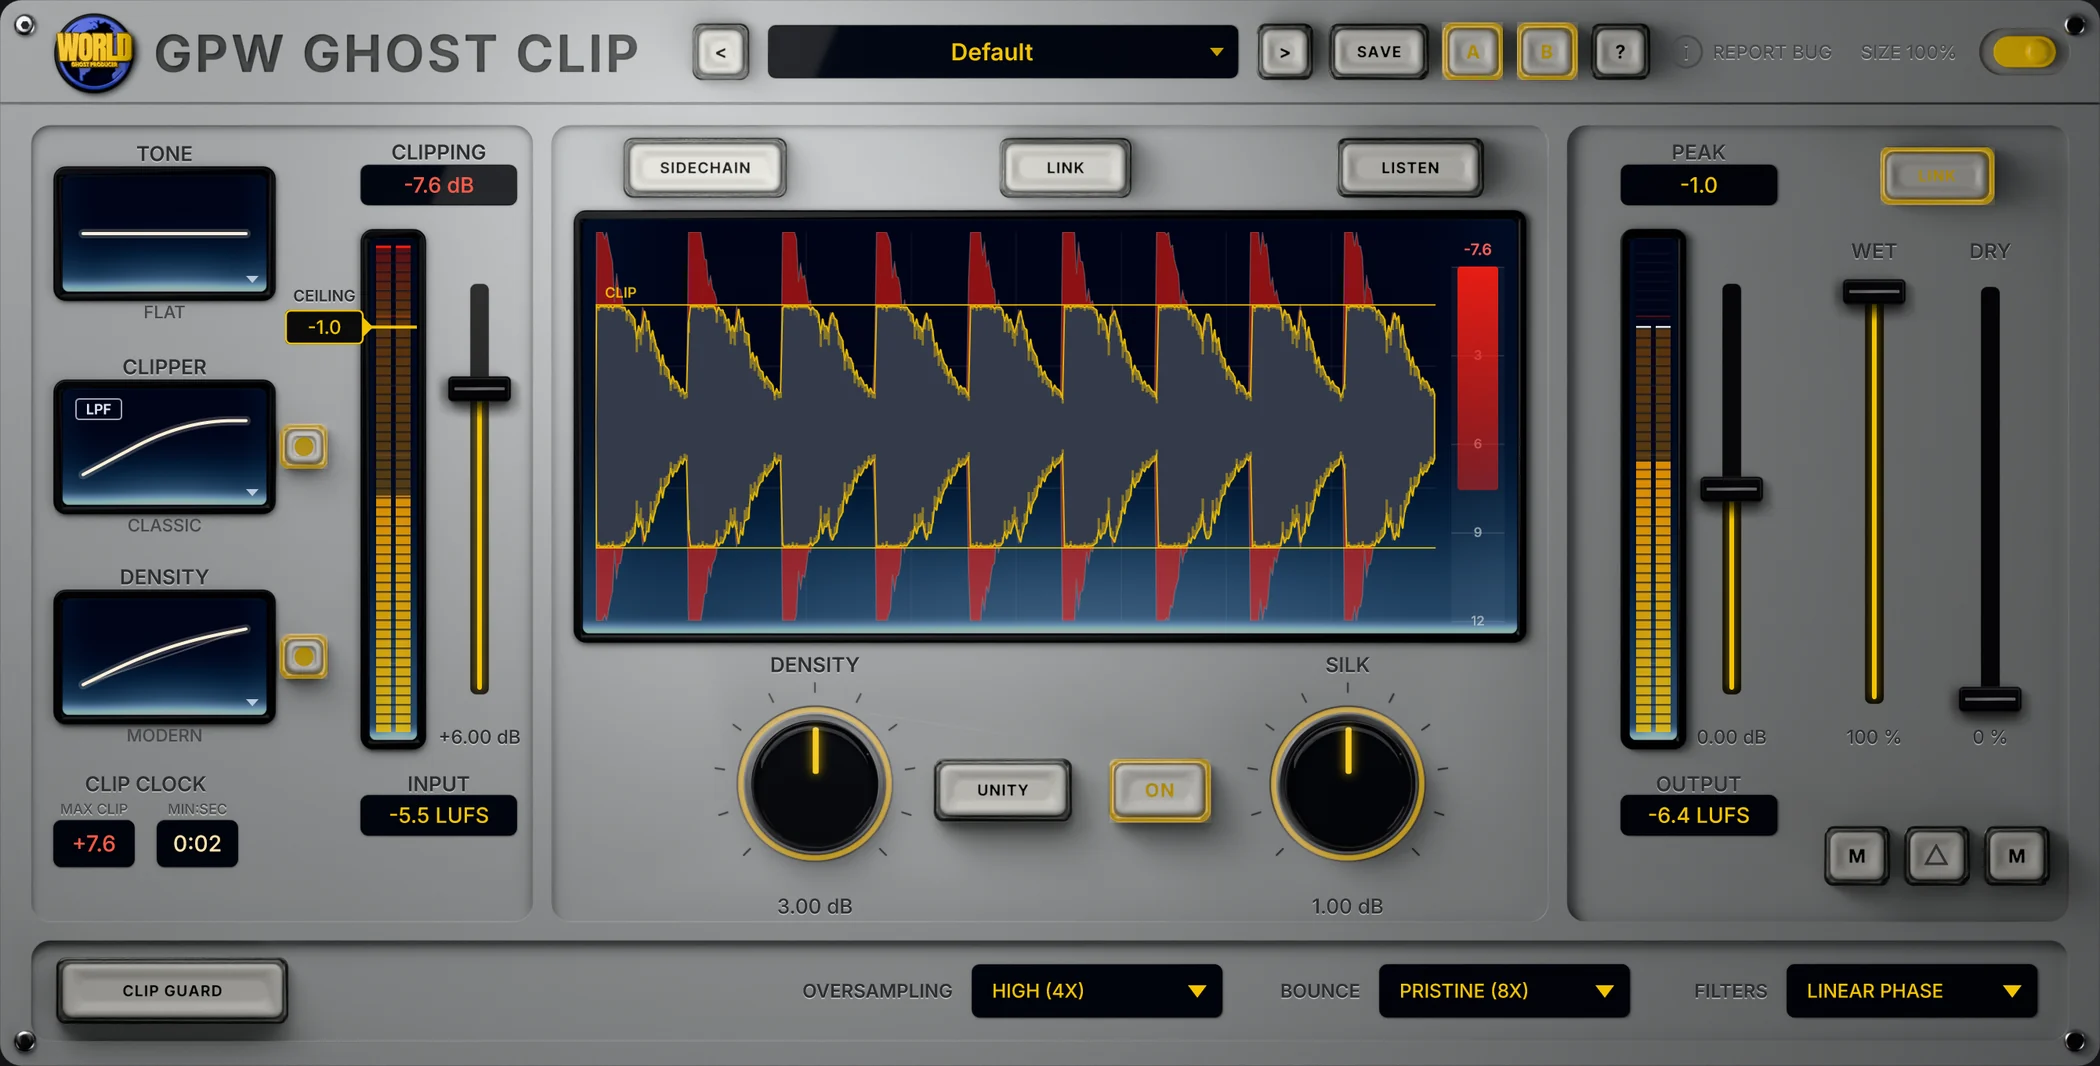Click the Silk knob

[x=1347, y=784]
